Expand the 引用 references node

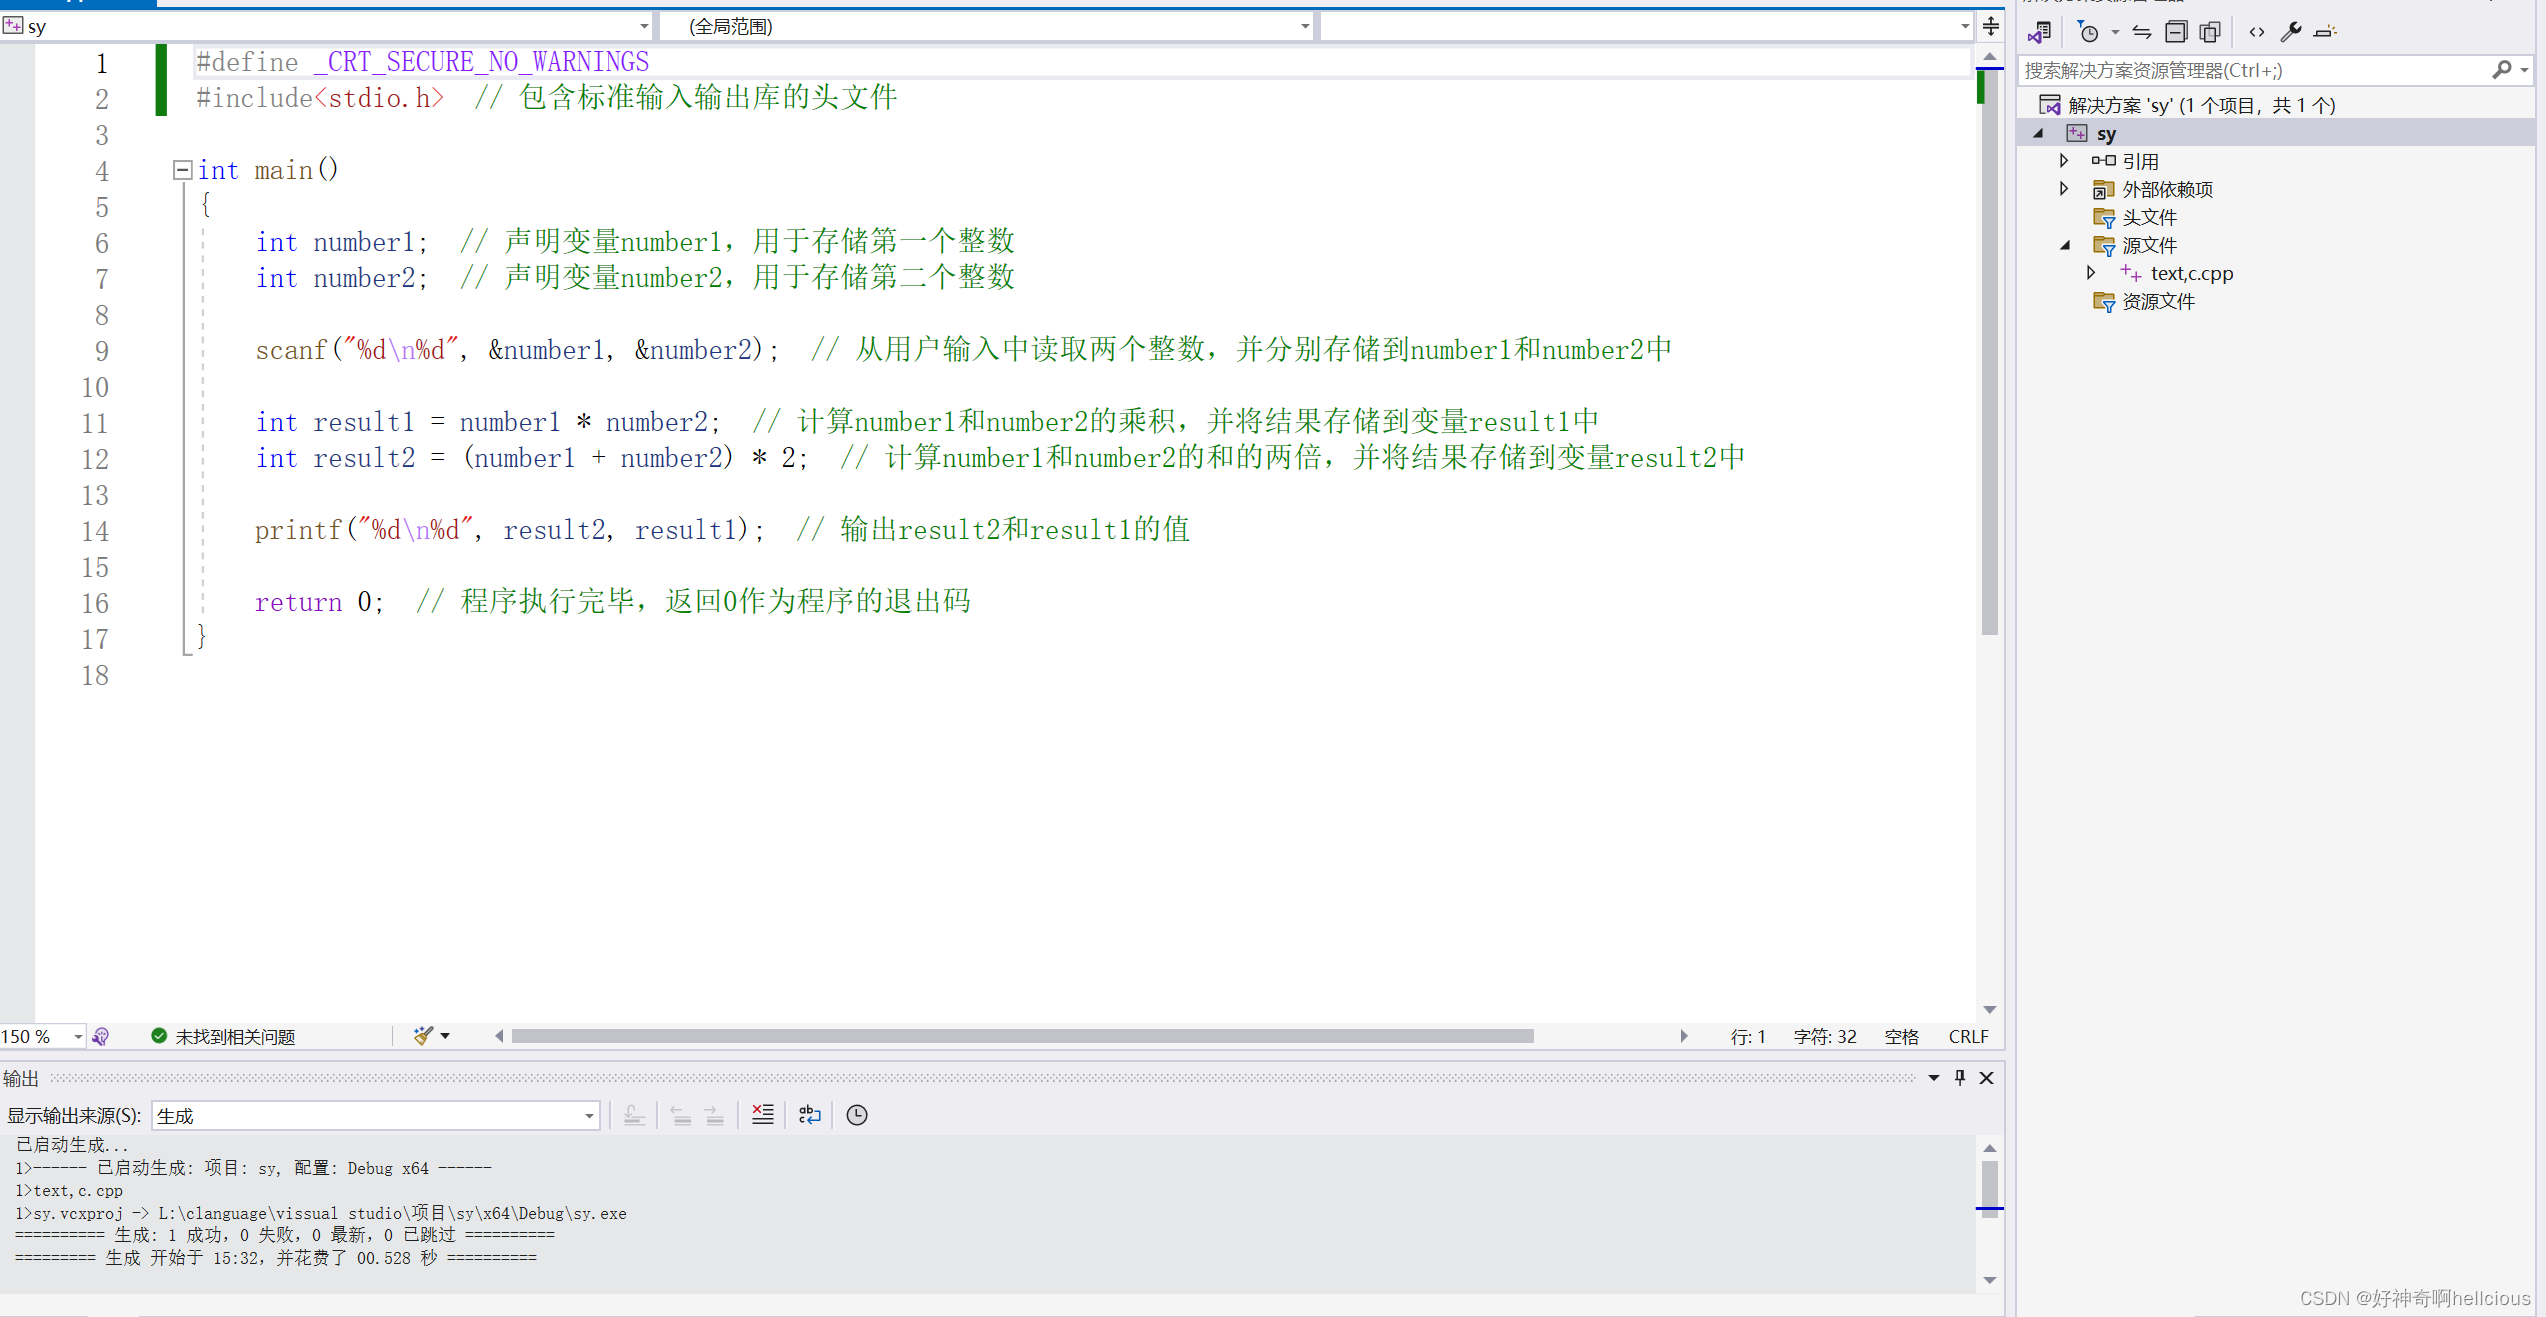click(x=2065, y=160)
